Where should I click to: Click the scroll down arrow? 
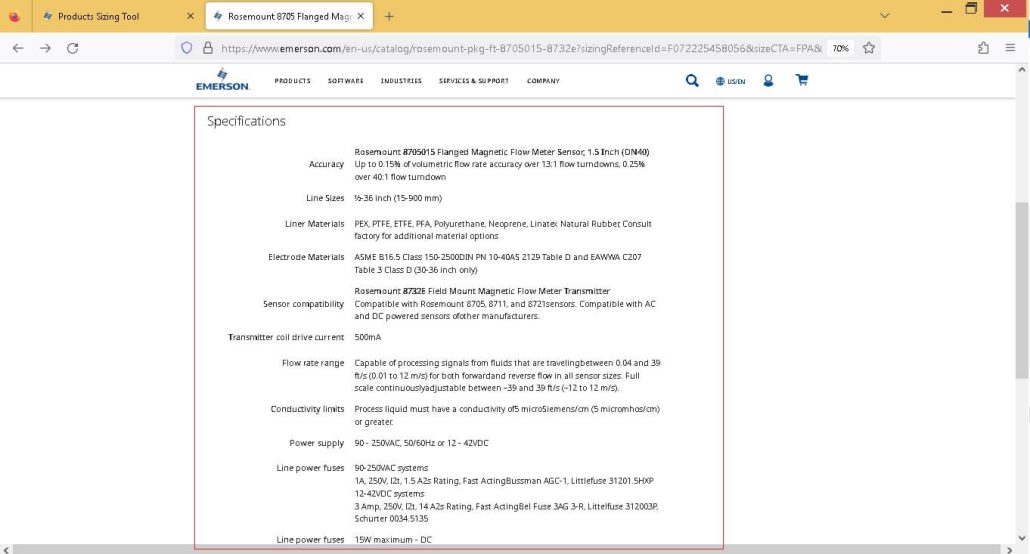pos(1021,538)
